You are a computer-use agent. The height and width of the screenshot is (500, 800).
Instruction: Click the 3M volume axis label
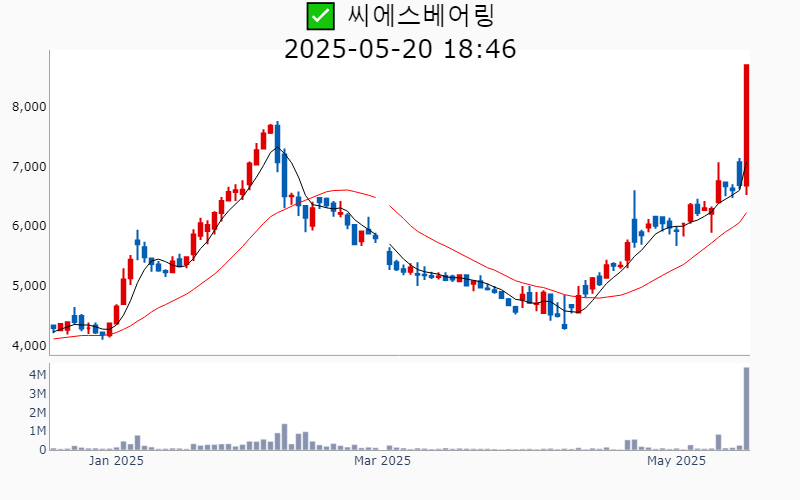pyautogui.click(x=37, y=394)
